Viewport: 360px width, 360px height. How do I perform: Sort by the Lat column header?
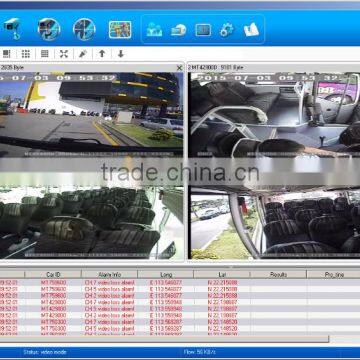222,275
